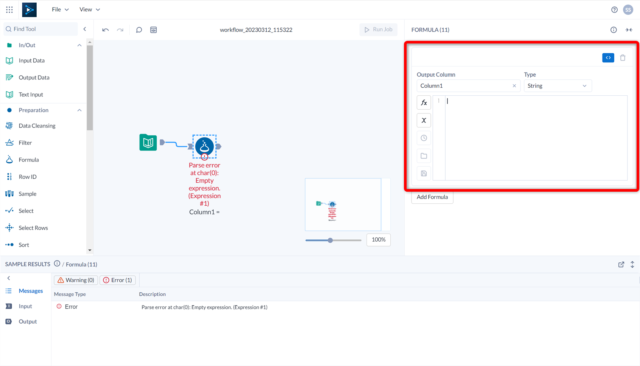Select the Formula node on canvas
Screen dimensions: 640x366
pos(204,146)
